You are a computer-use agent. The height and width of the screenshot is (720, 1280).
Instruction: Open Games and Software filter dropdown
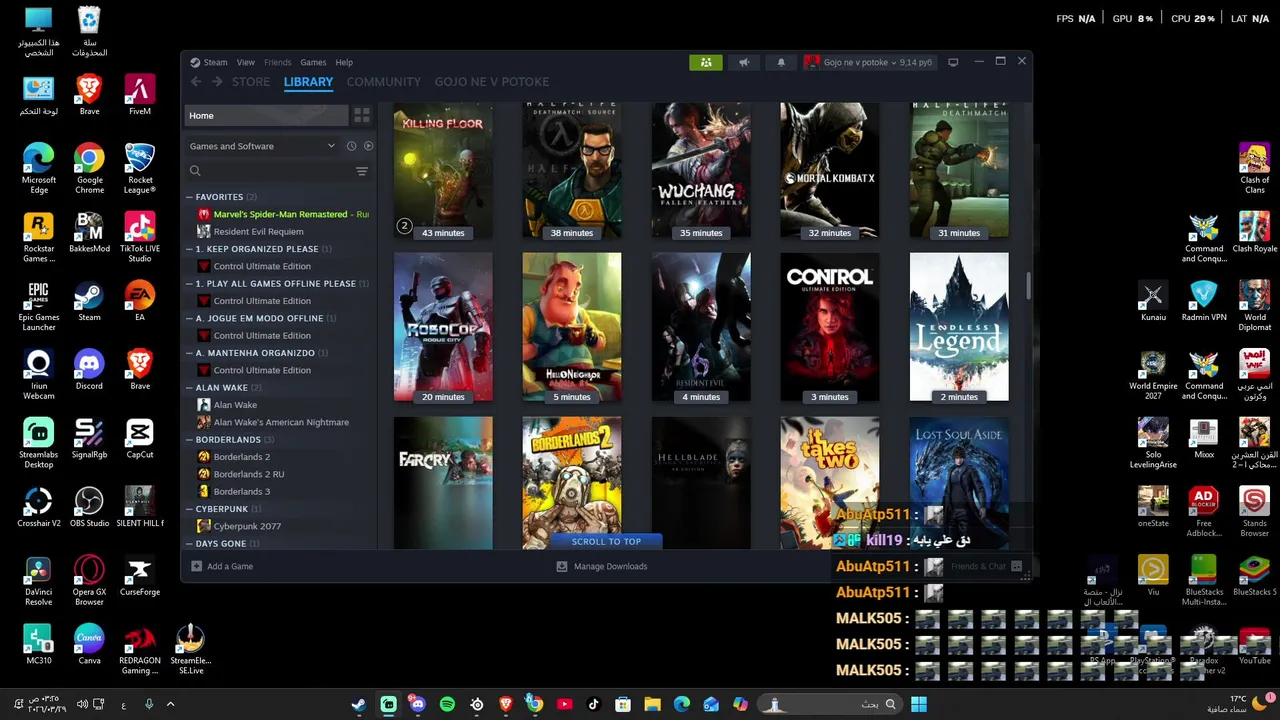coord(262,146)
